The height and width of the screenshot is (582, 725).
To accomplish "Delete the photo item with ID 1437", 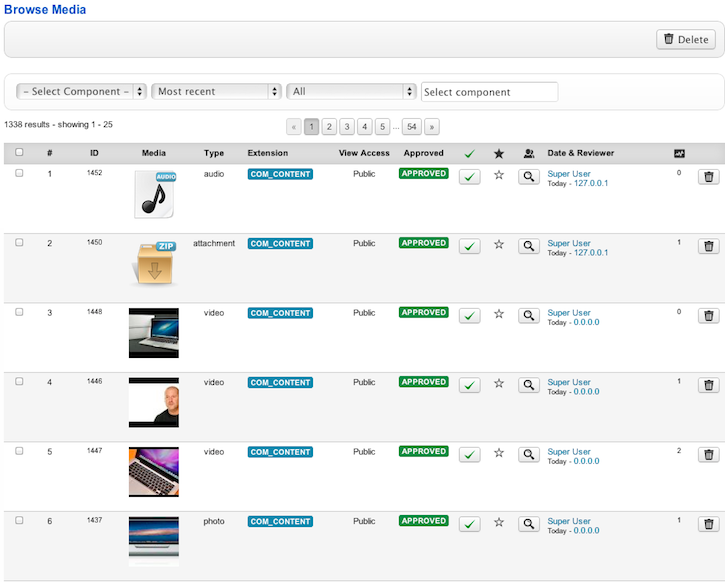I will [x=708, y=524].
